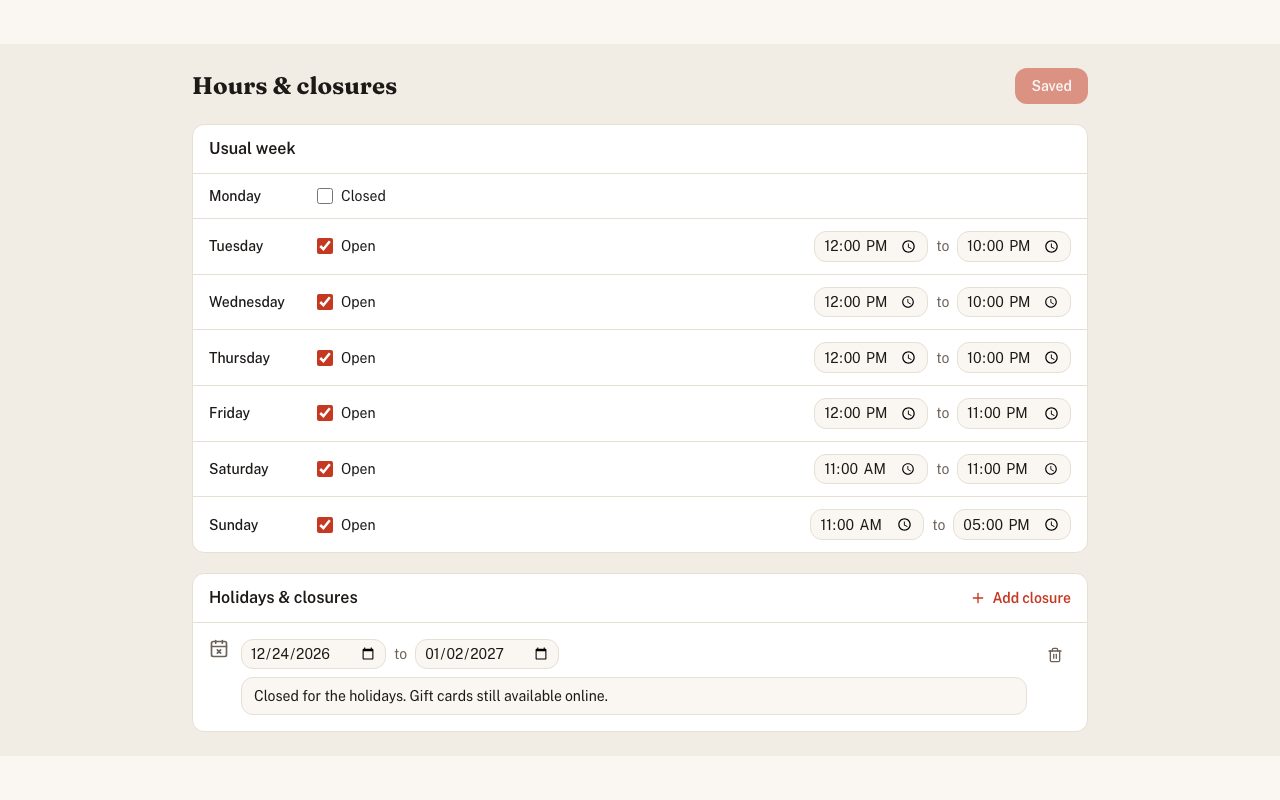Click clock icon in Friday closing time
The width and height of the screenshot is (1280, 800).
(x=1051, y=413)
